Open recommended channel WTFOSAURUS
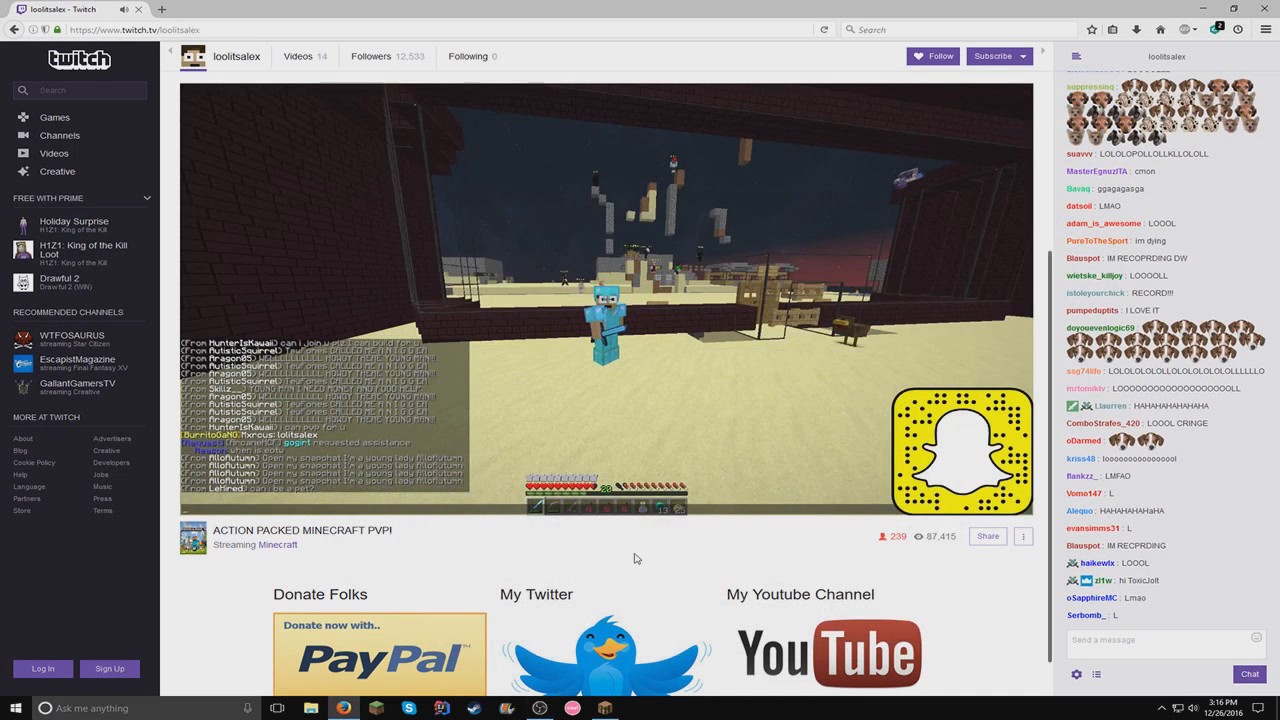The image size is (1280, 720). (72, 339)
